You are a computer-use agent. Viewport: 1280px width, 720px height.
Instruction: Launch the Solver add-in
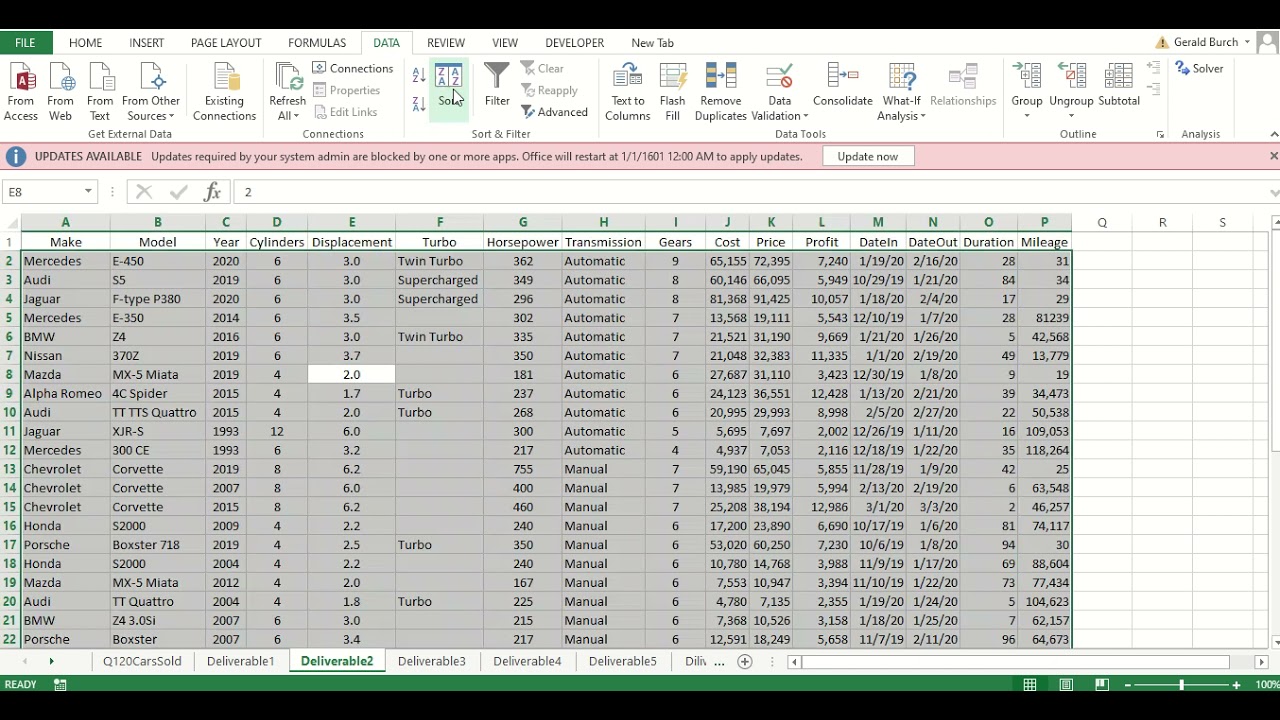[x=1200, y=68]
